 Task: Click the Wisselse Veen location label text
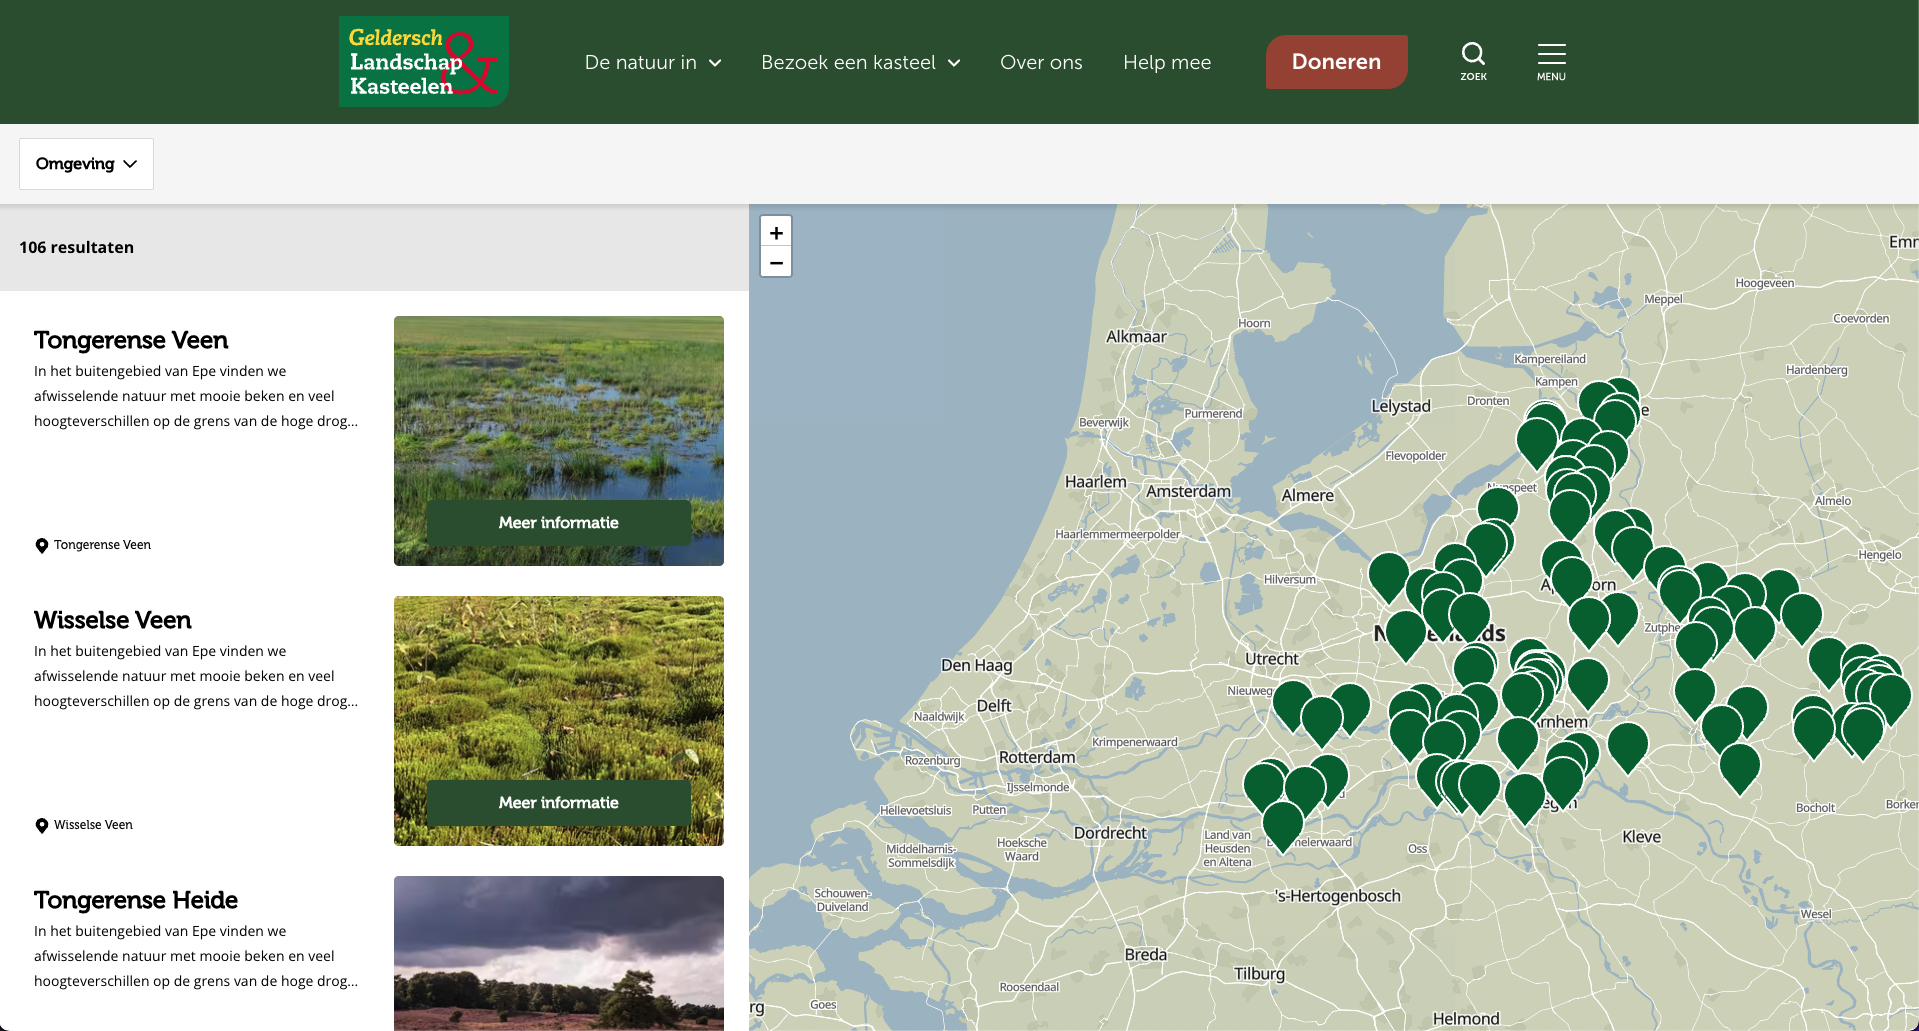[93, 825]
